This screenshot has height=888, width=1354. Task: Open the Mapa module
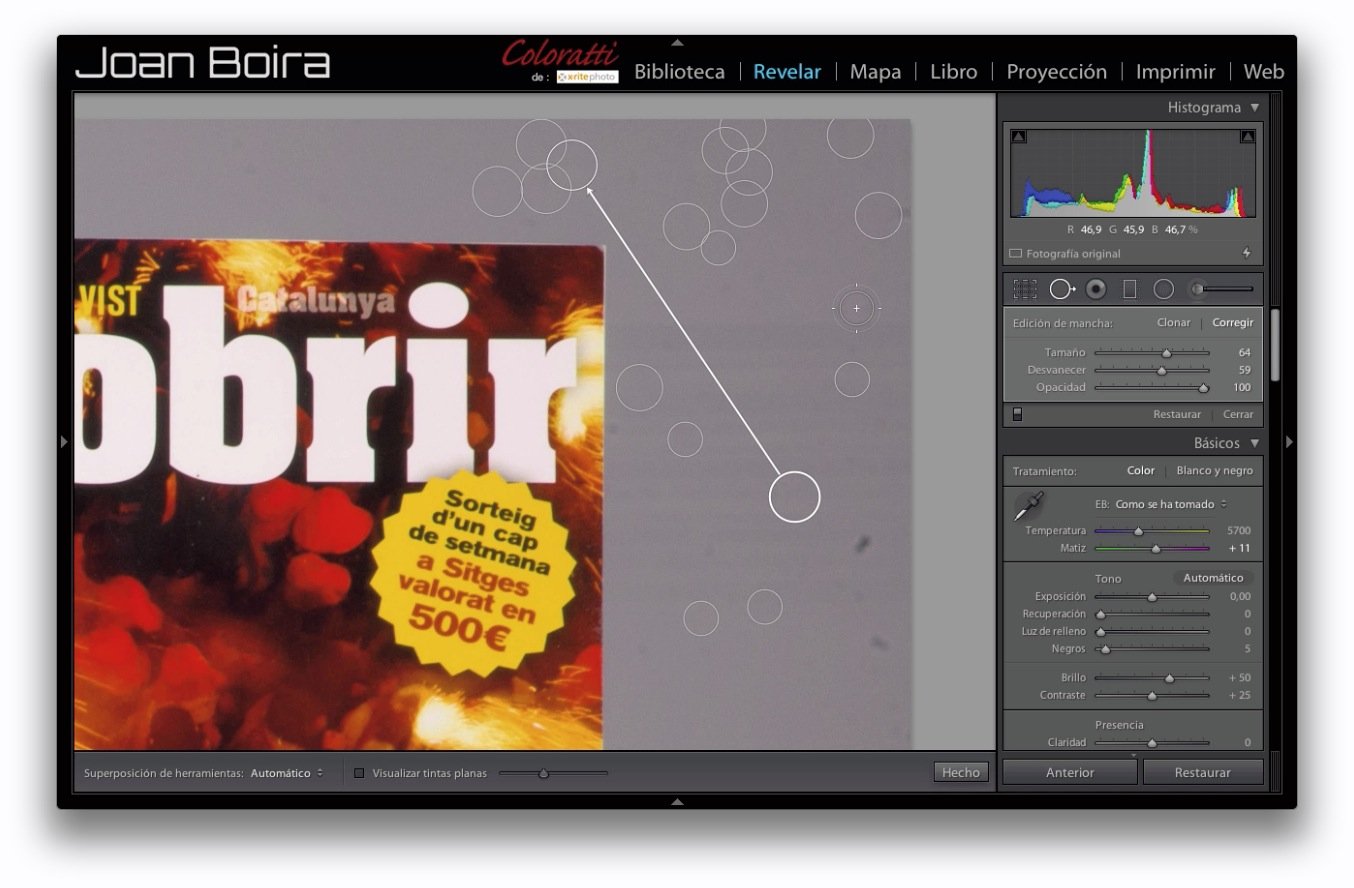pos(875,72)
